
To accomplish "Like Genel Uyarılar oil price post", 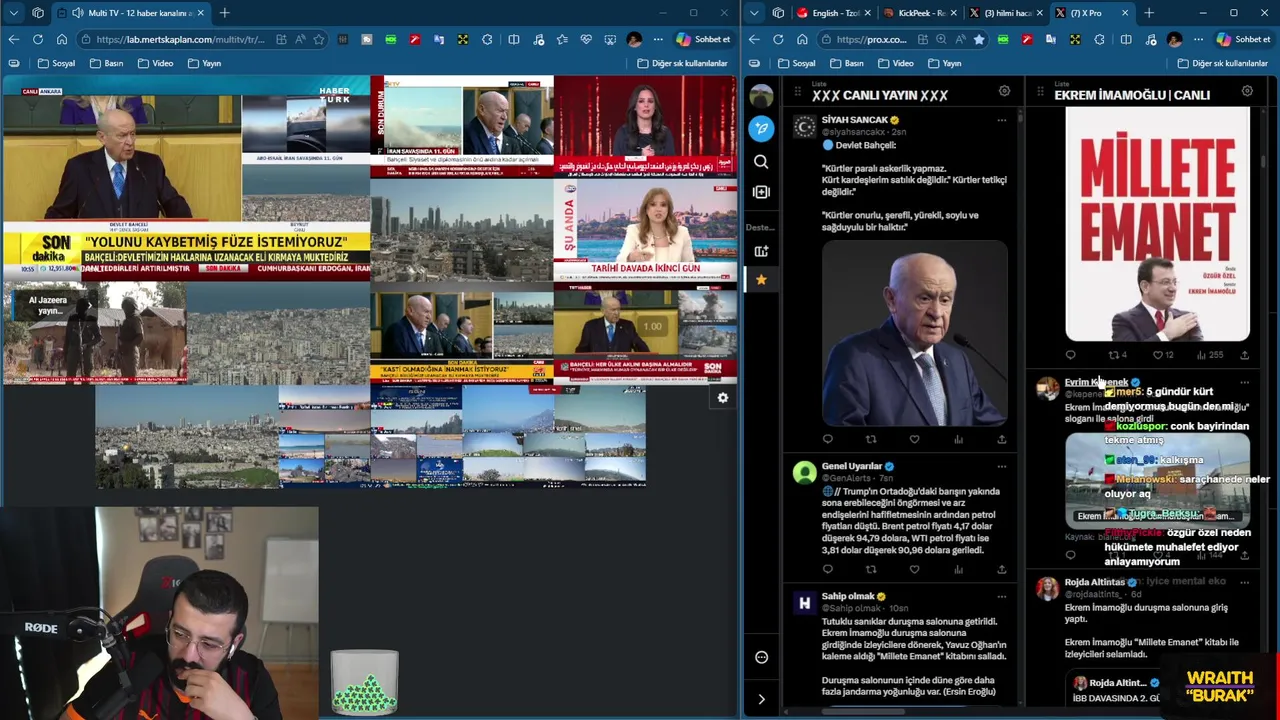I will 914,569.
